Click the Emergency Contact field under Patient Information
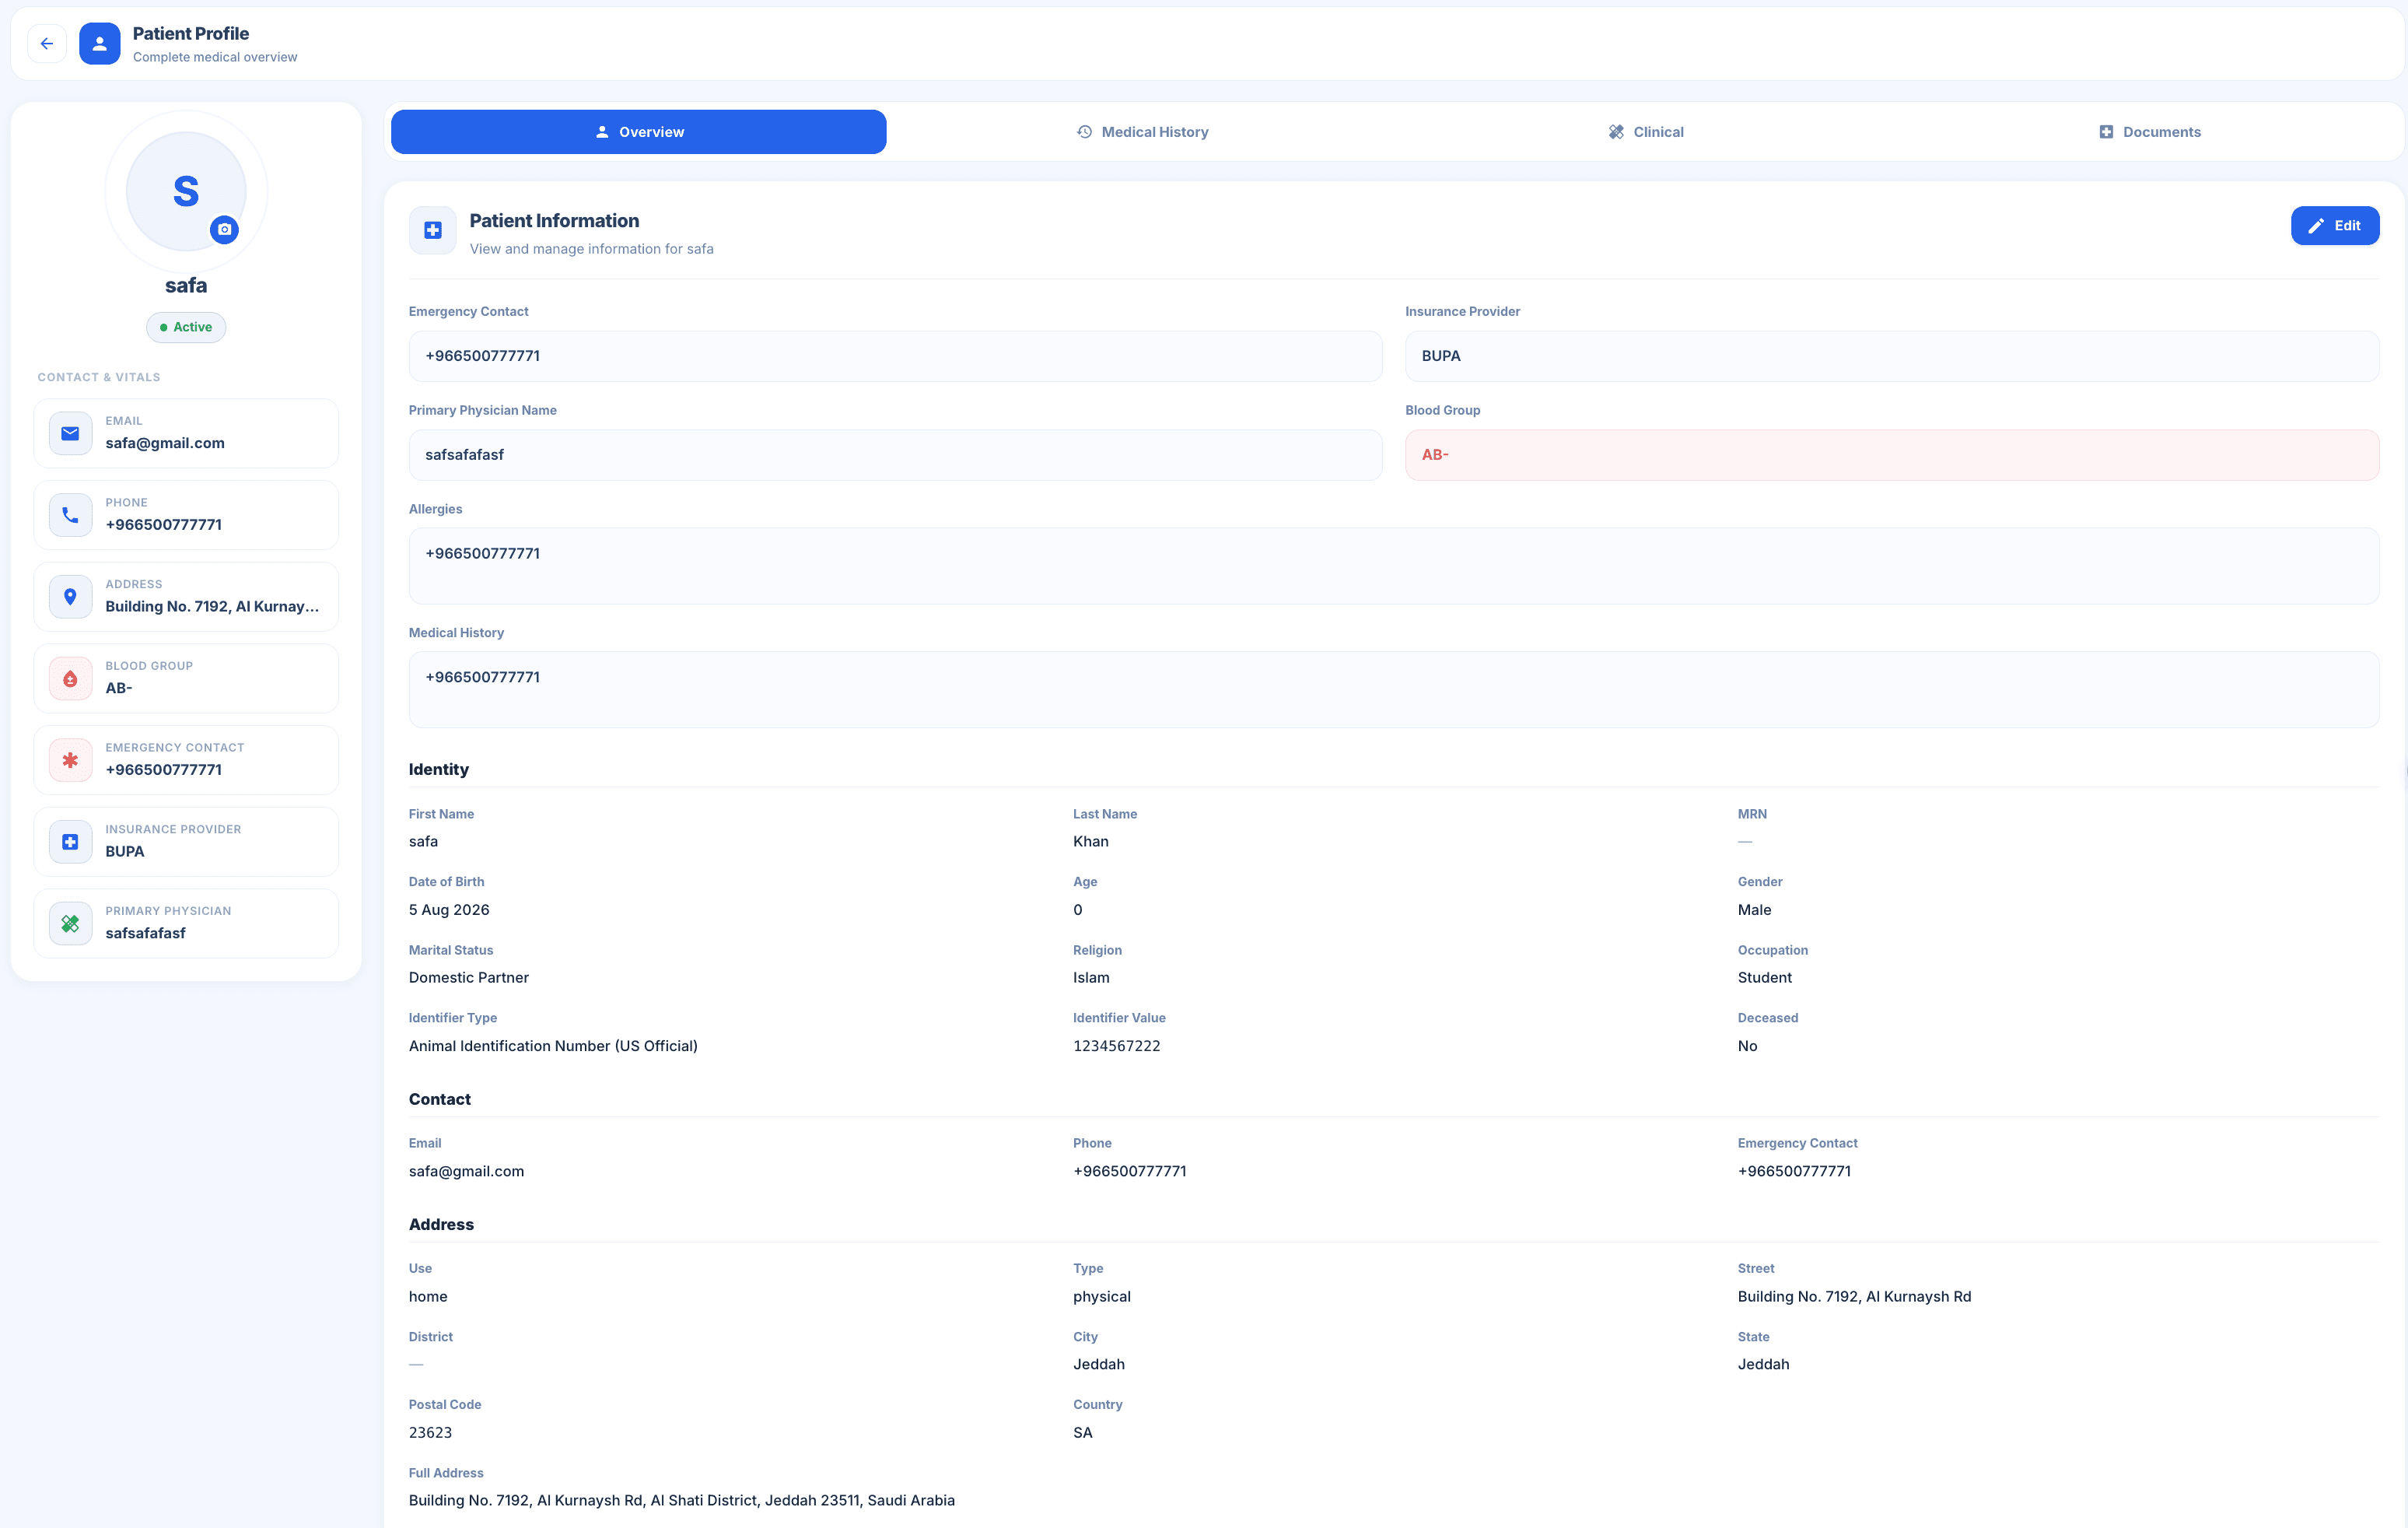Screen dimensions: 2408x1528 [x=895, y=356]
